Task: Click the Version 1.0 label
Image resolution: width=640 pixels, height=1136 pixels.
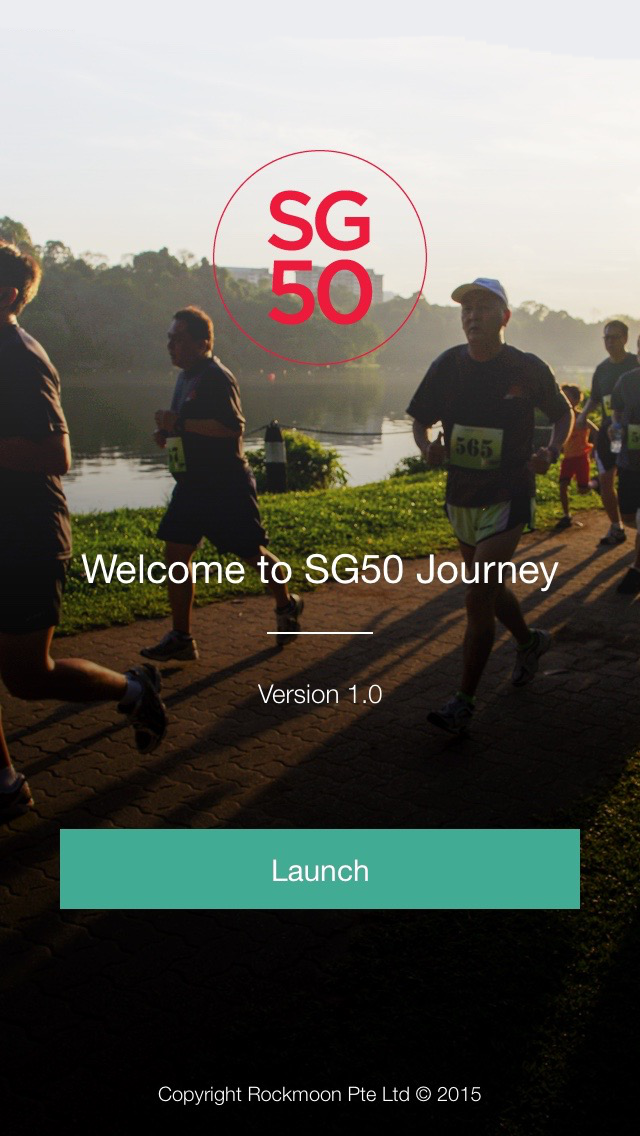Action: click(320, 694)
